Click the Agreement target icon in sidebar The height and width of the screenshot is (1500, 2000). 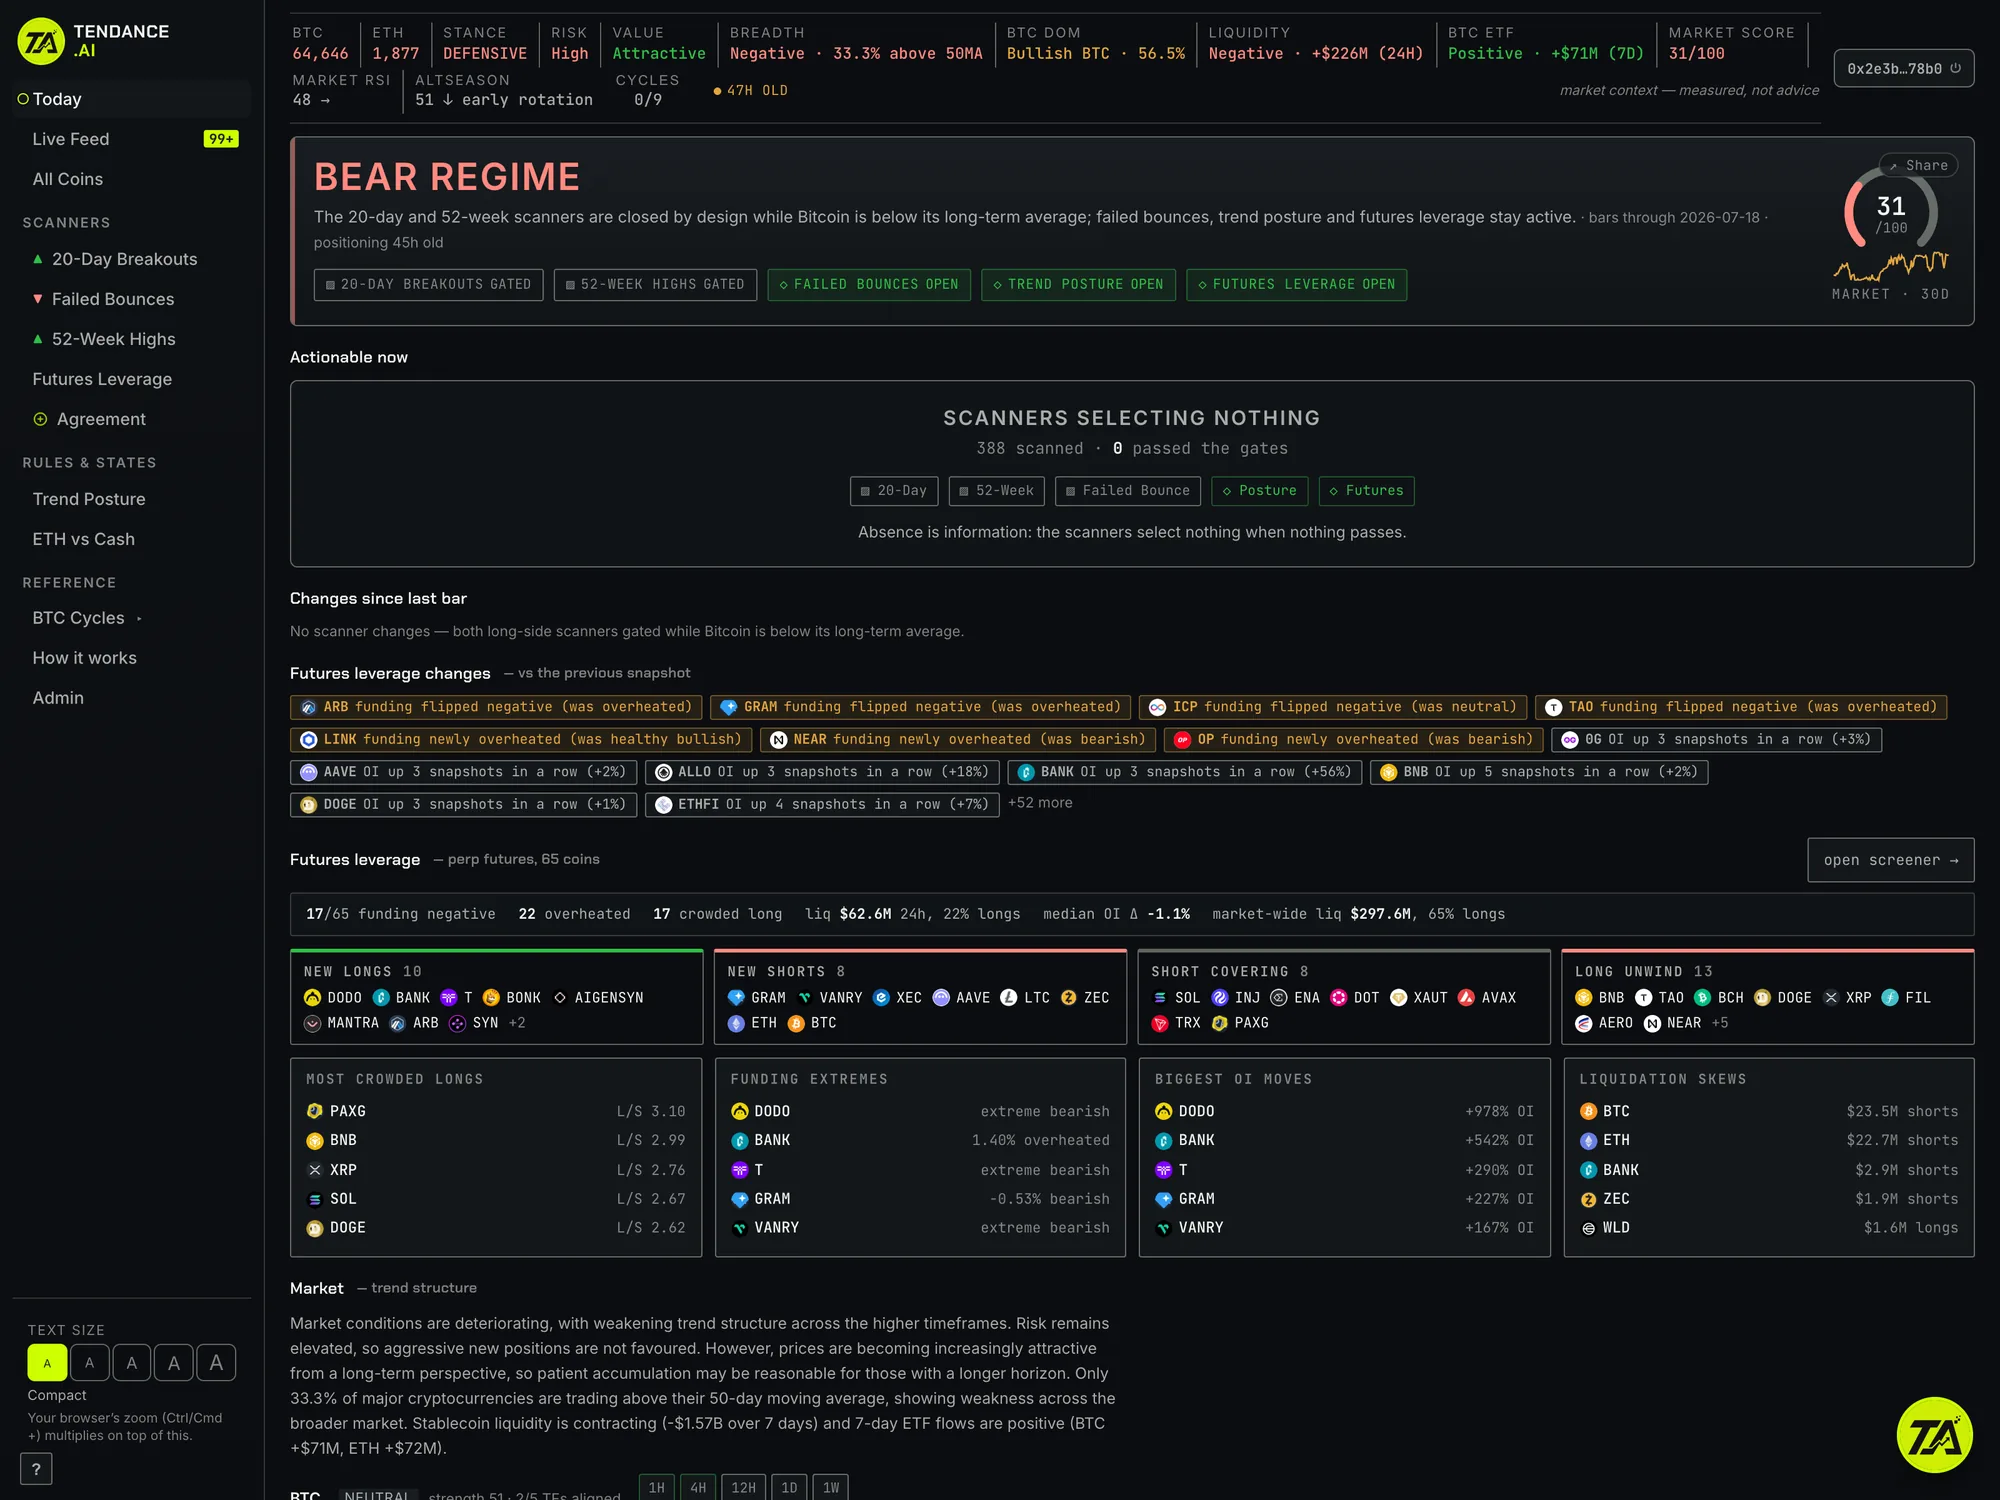pos(40,419)
